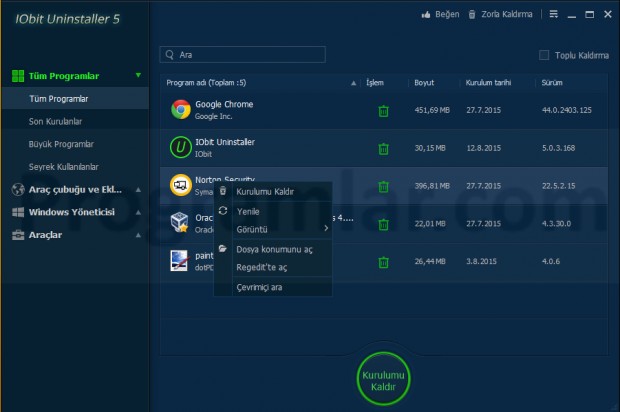
Task: Select Tüm Programlar sub-item in sidebar
Action: [x=76, y=98]
